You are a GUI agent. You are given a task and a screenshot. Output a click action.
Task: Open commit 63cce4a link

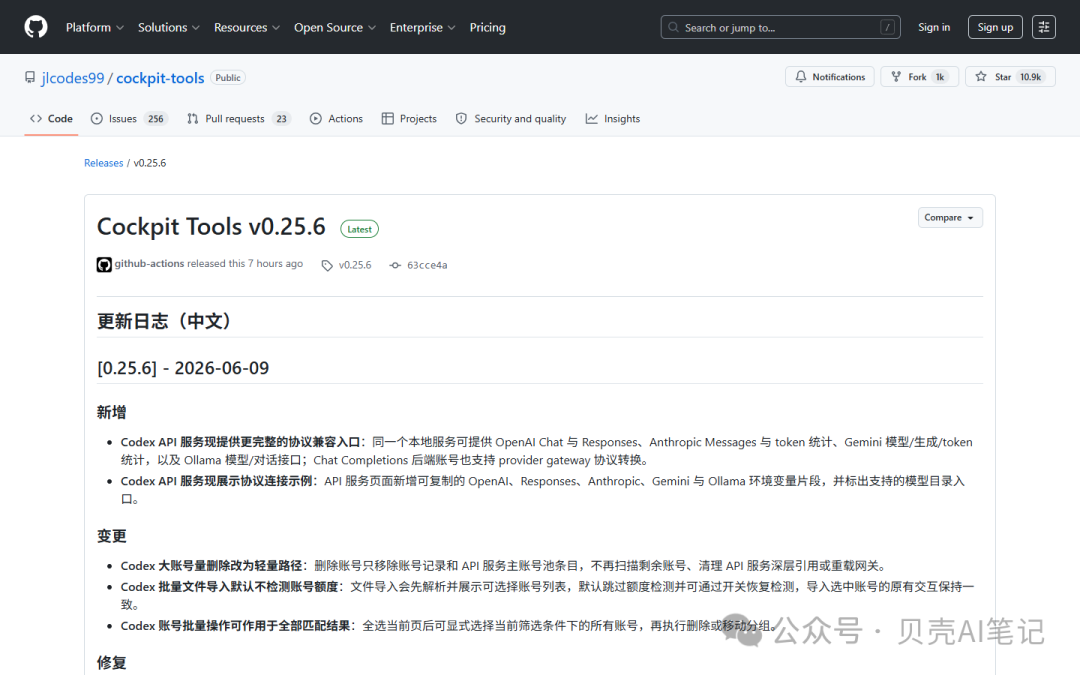427,265
